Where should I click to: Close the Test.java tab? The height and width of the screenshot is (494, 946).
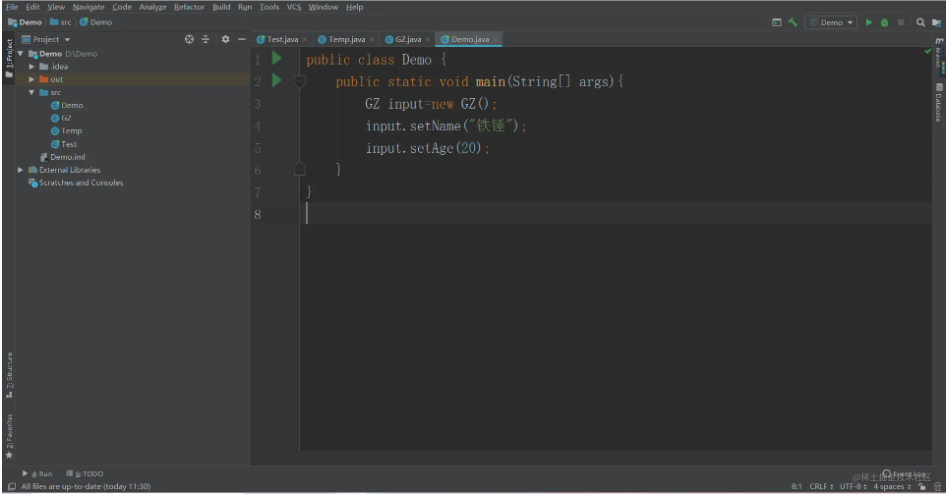[x=305, y=40]
